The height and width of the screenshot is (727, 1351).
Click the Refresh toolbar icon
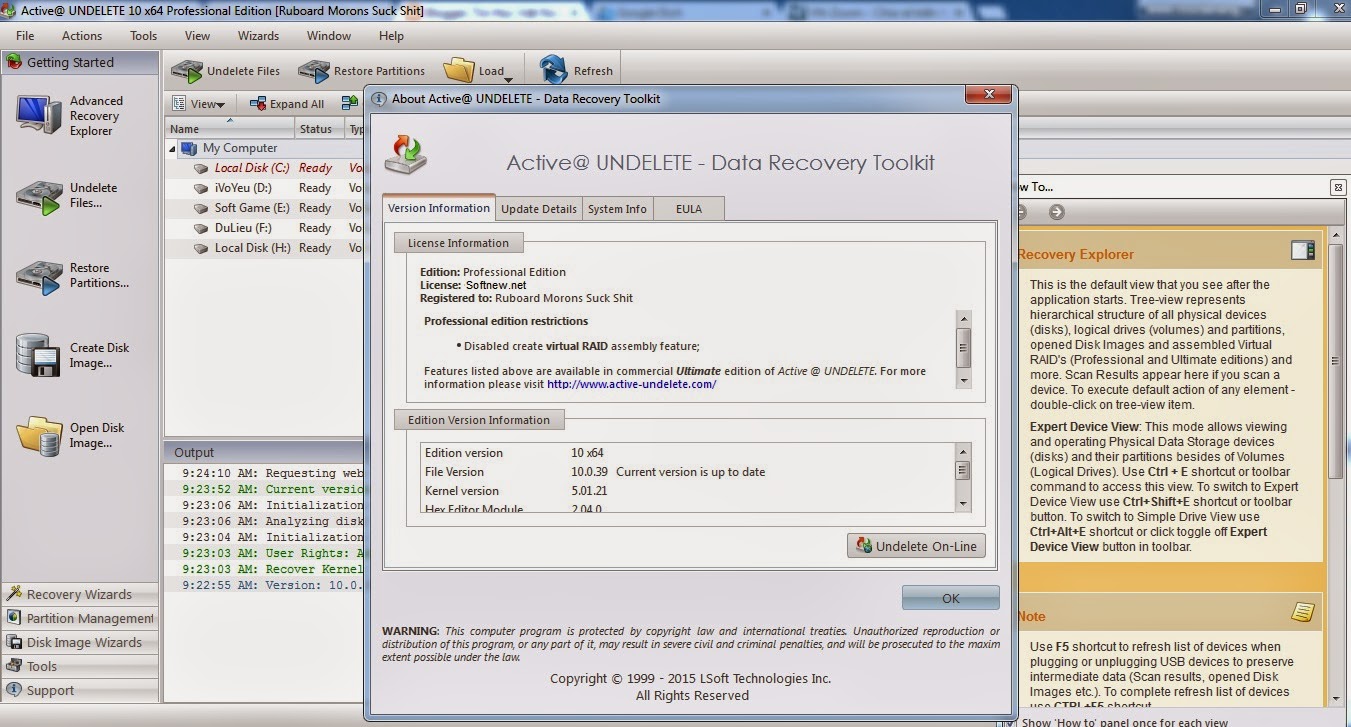click(x=576, y=71)
